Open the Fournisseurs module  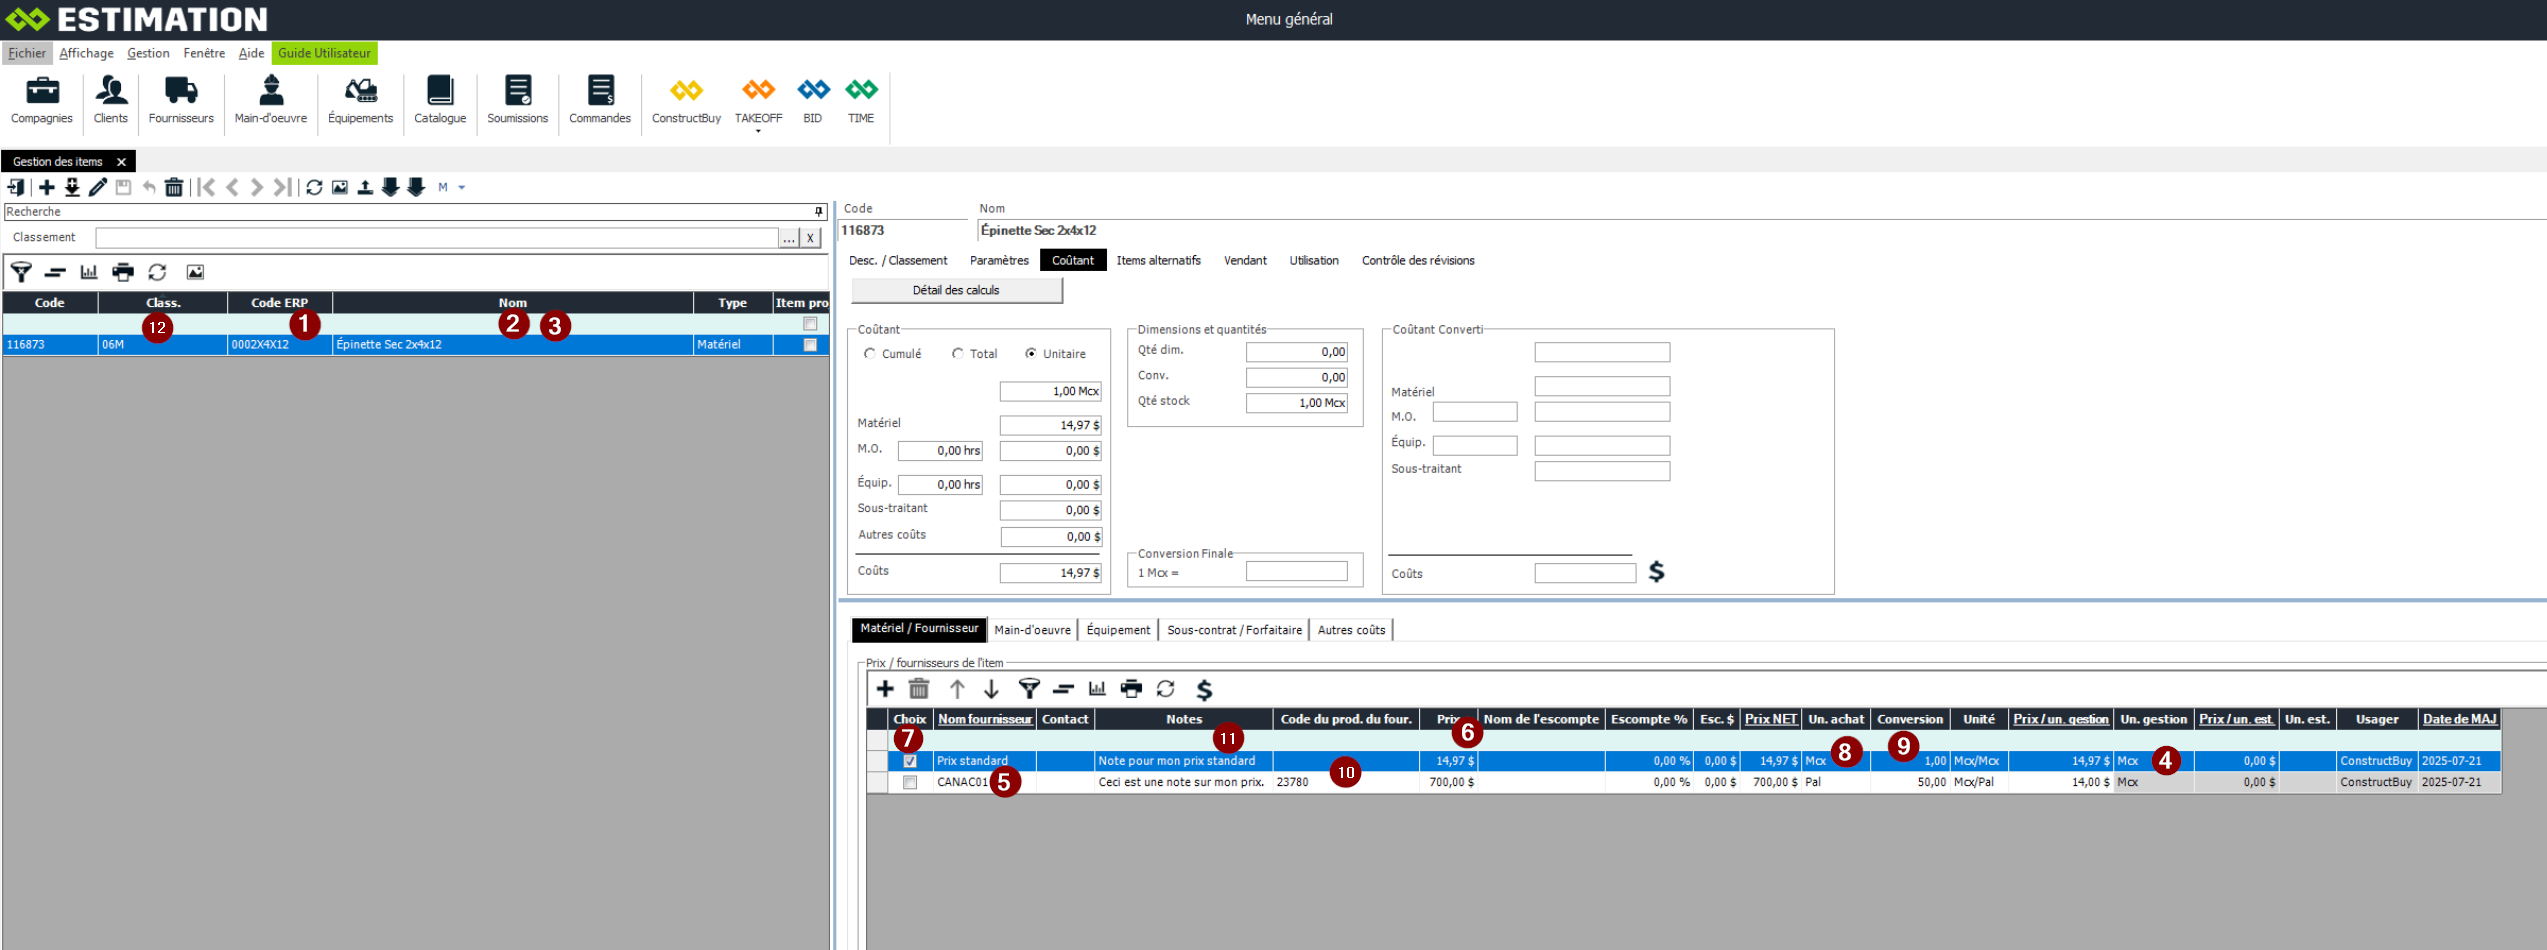click(181, 101)
